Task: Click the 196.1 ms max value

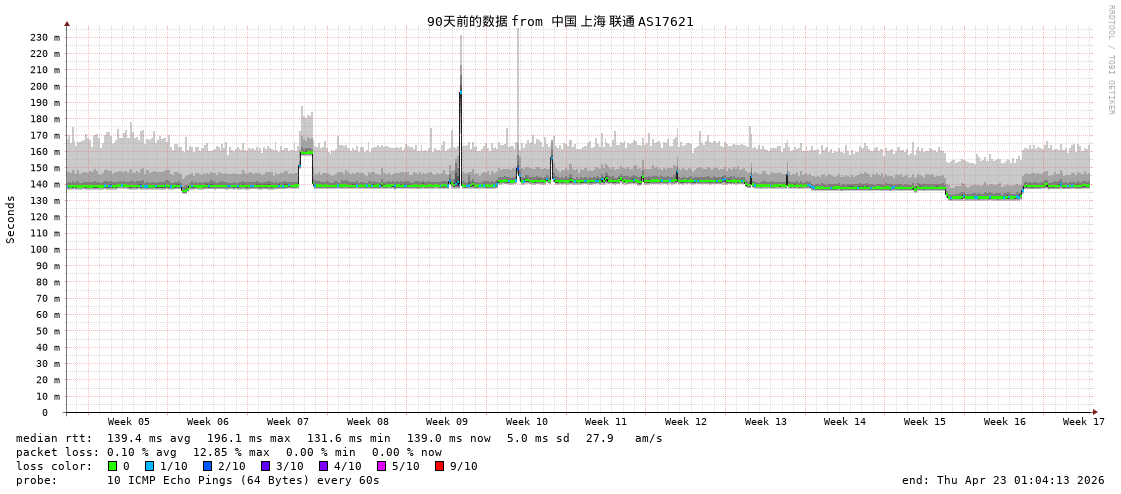Action: click(250, 438)
